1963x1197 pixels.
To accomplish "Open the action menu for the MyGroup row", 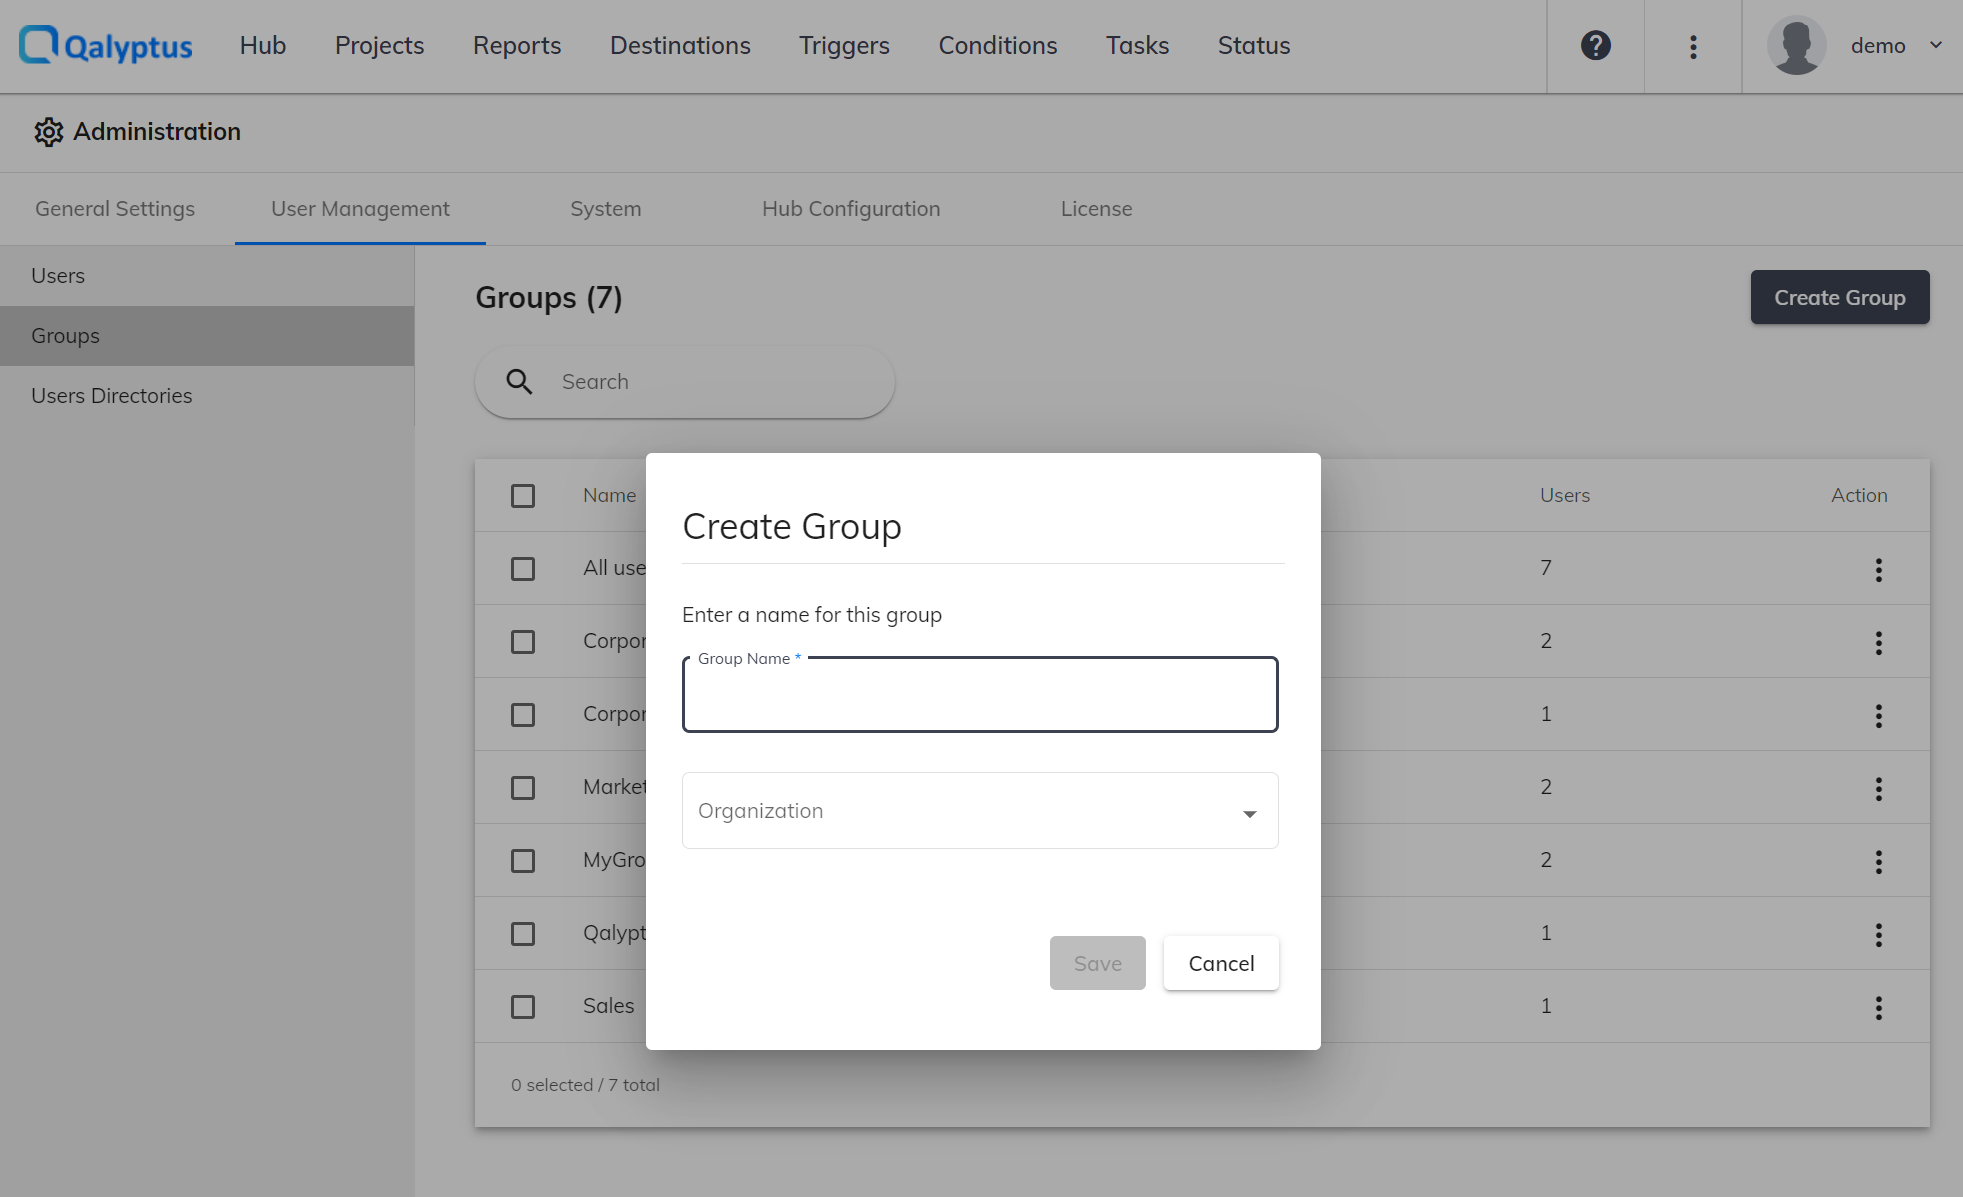I will [x=1879, y=861].
